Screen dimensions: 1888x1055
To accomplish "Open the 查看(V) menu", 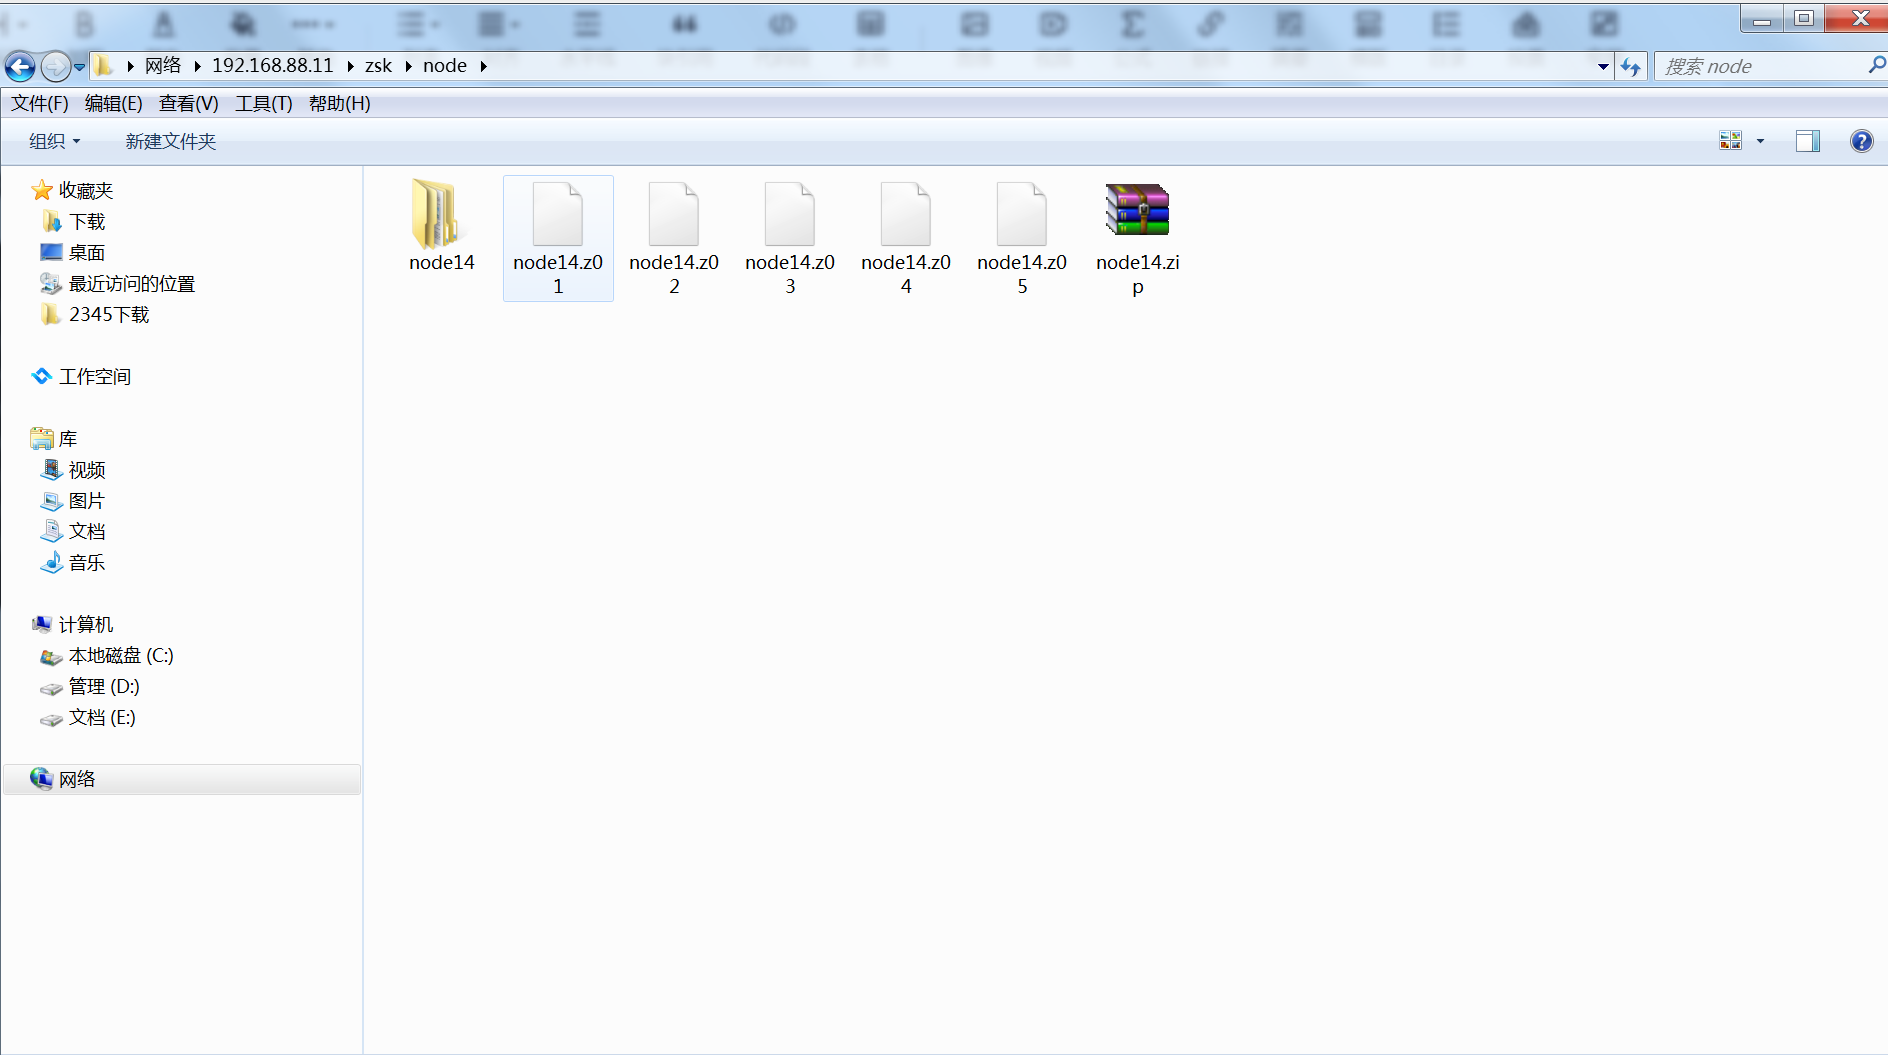I will tap(188, 103).
